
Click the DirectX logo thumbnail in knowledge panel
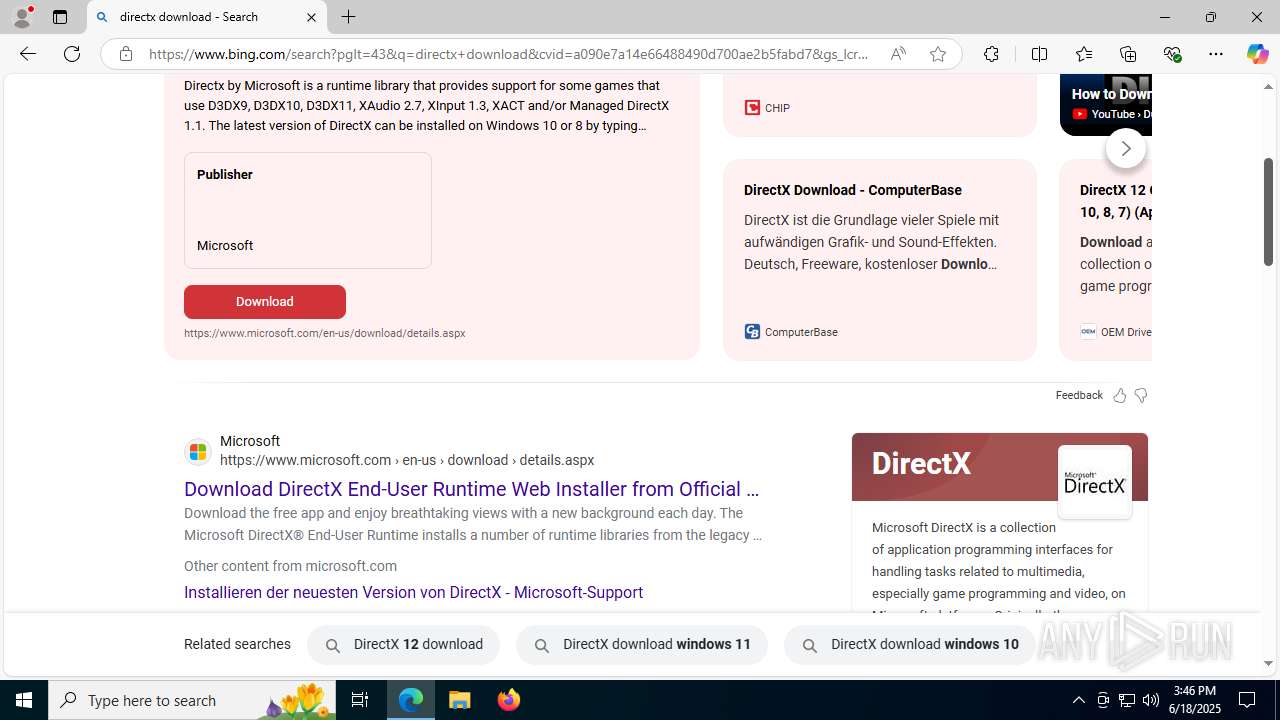point(1095,482)
